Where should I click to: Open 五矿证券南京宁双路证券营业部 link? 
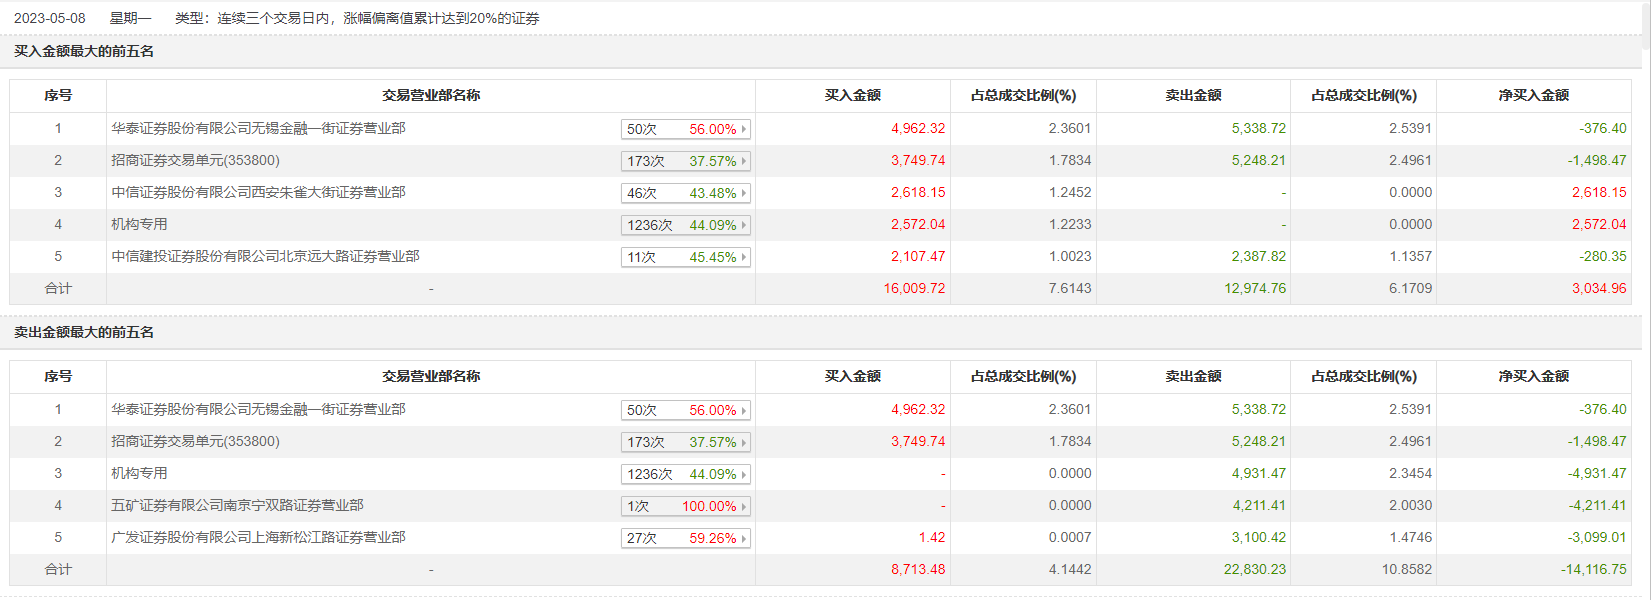[x=237, y=506]
